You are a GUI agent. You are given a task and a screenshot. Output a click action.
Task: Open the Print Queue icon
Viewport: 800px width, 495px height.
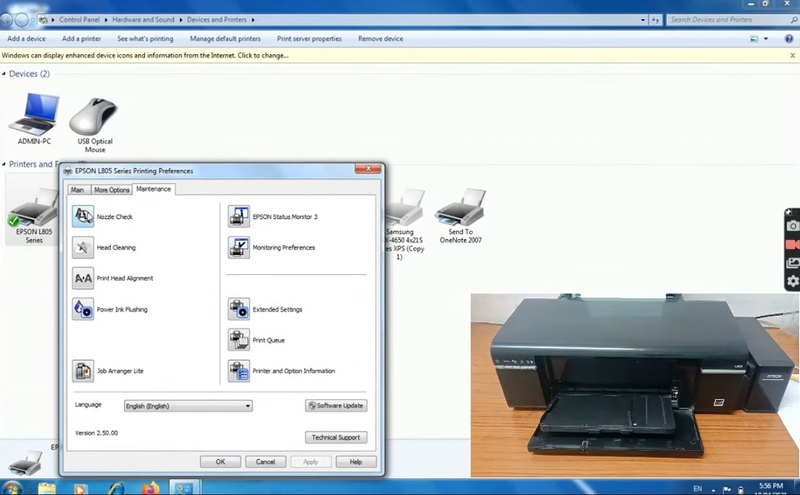pyautogui.click(x=239, y=340)
